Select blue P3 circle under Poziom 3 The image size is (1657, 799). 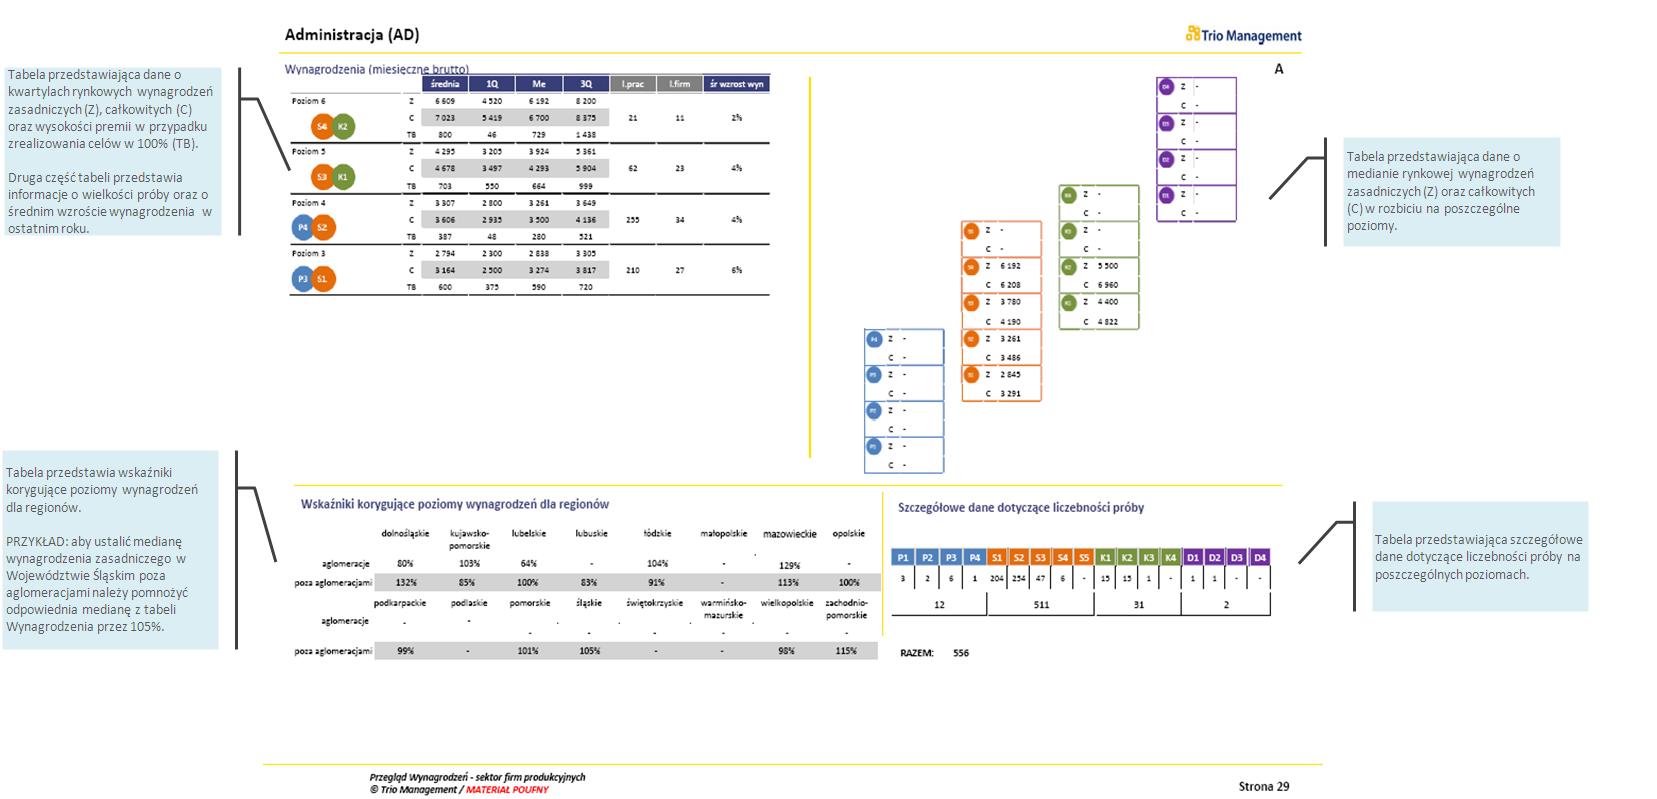click(303, 279)
